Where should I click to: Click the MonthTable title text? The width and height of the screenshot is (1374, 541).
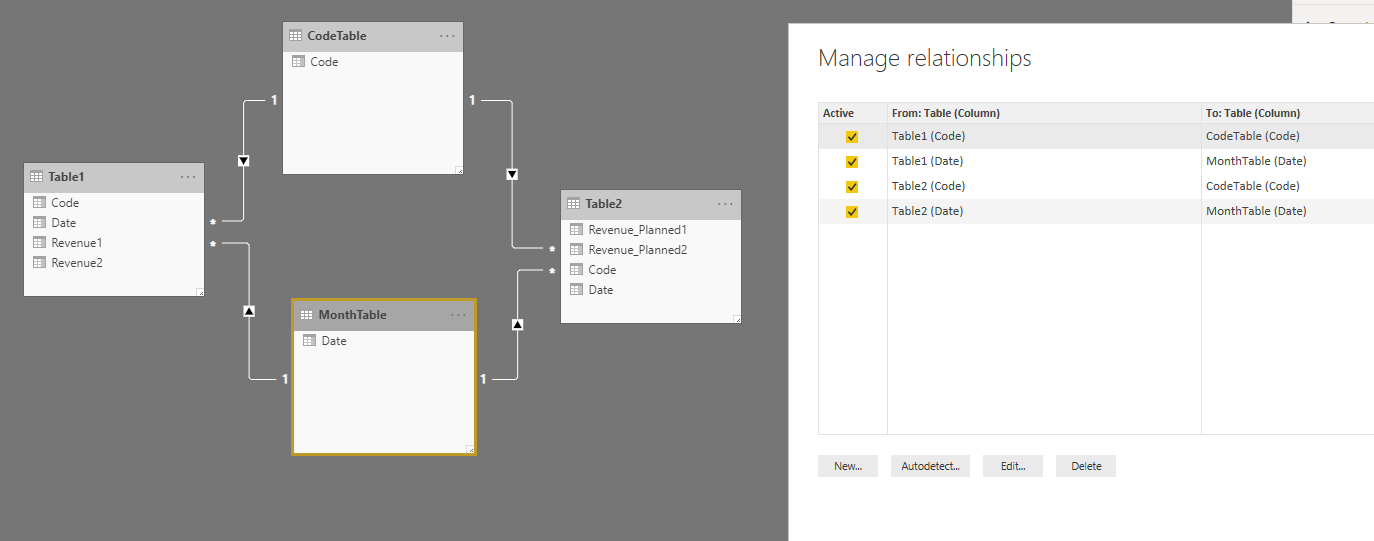tap(352, 315)
